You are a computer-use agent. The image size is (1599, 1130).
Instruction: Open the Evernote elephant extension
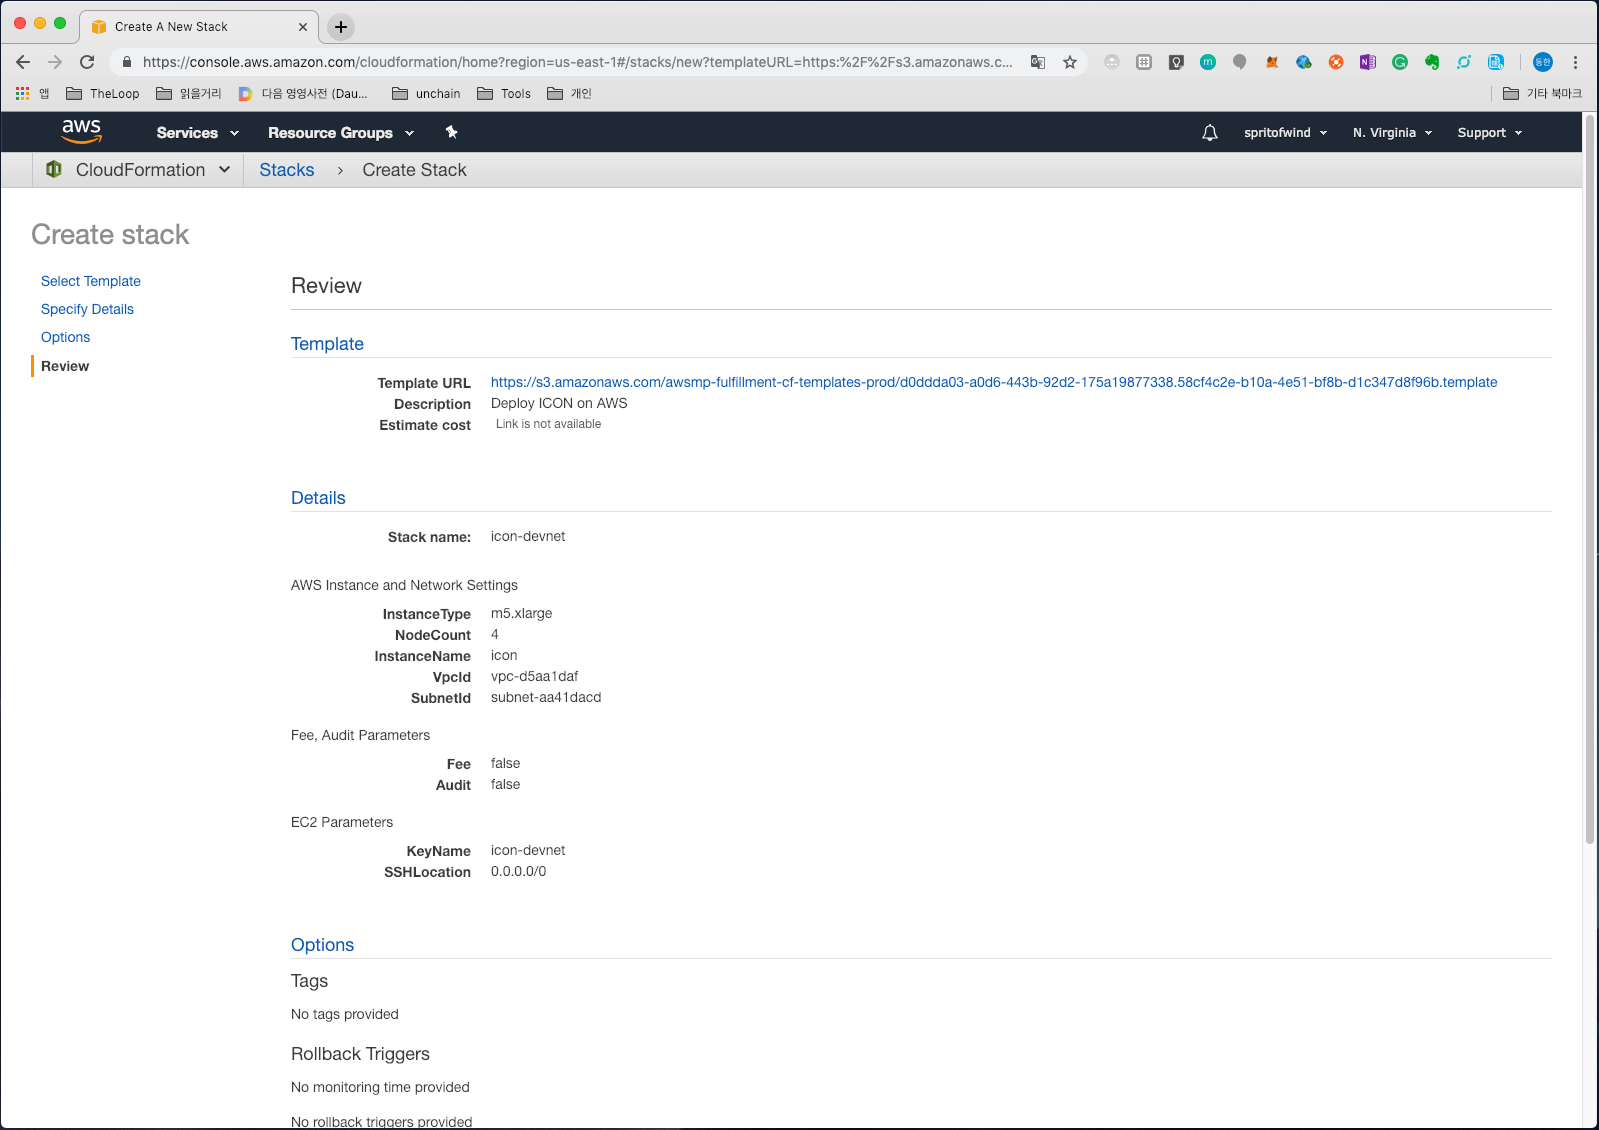pos(1432,62)
